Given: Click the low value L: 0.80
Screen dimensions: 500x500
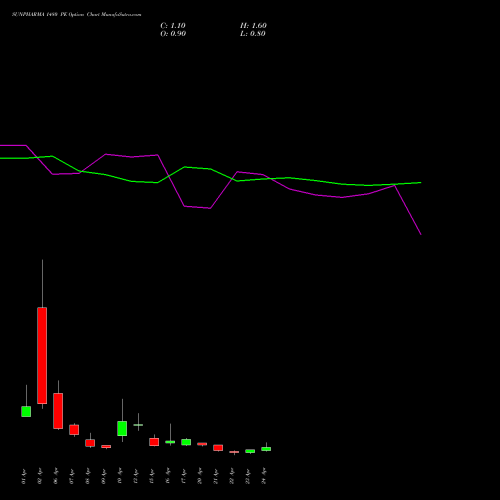Looking at the screenshot, I should [253, 34].
